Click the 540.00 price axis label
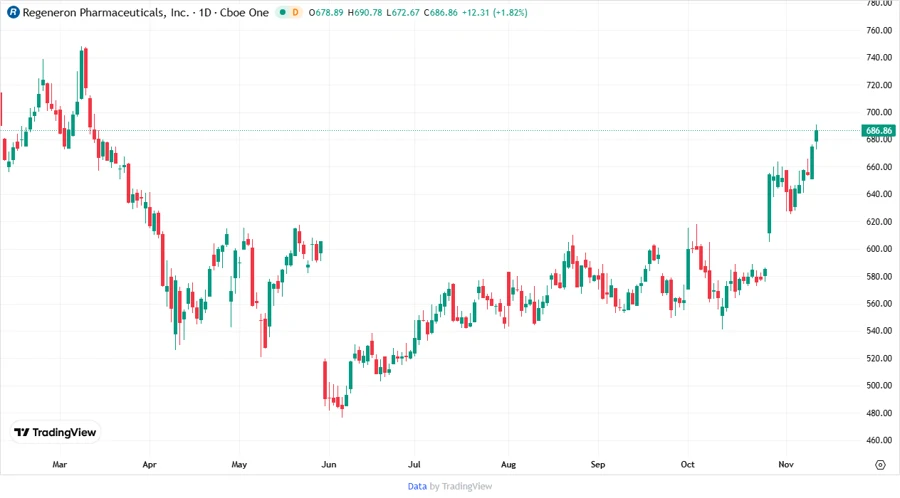 pos(879,330)
